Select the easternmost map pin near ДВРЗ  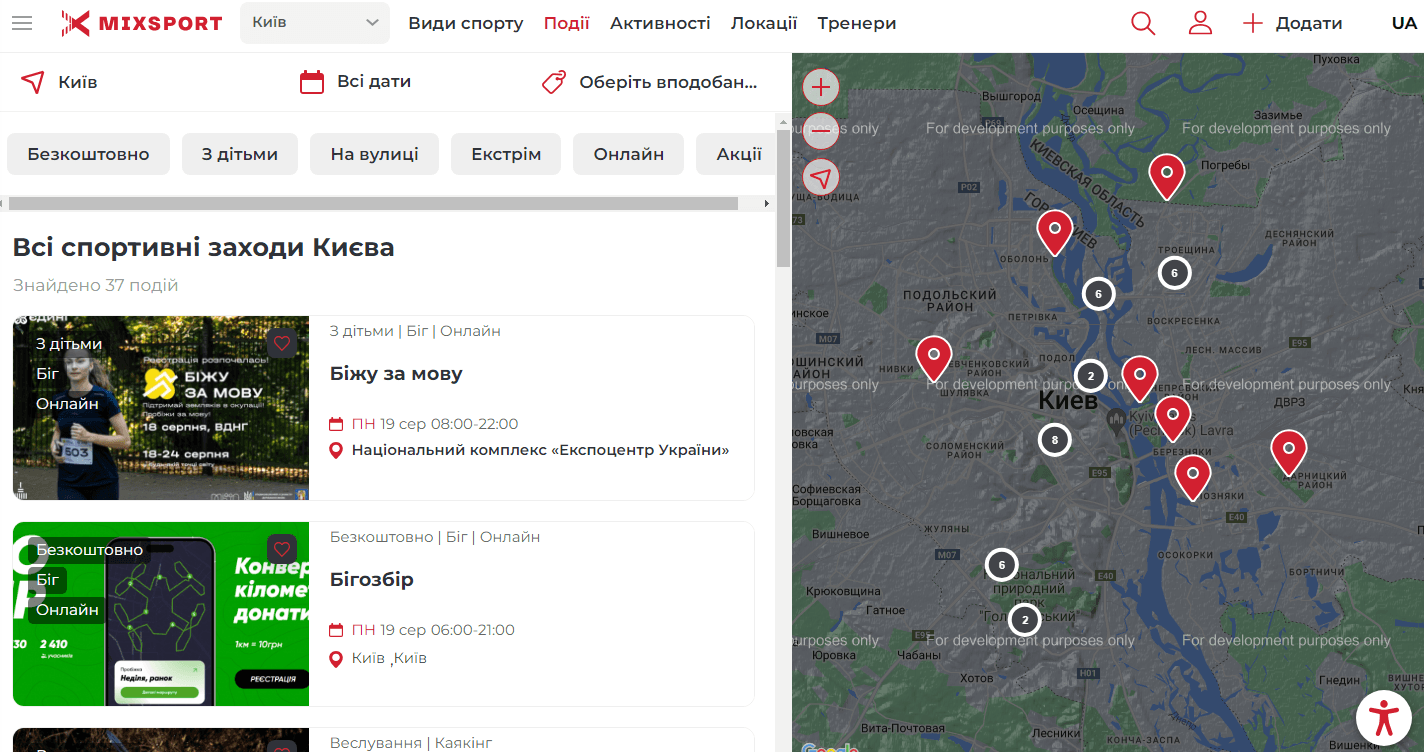(1289, 453)
